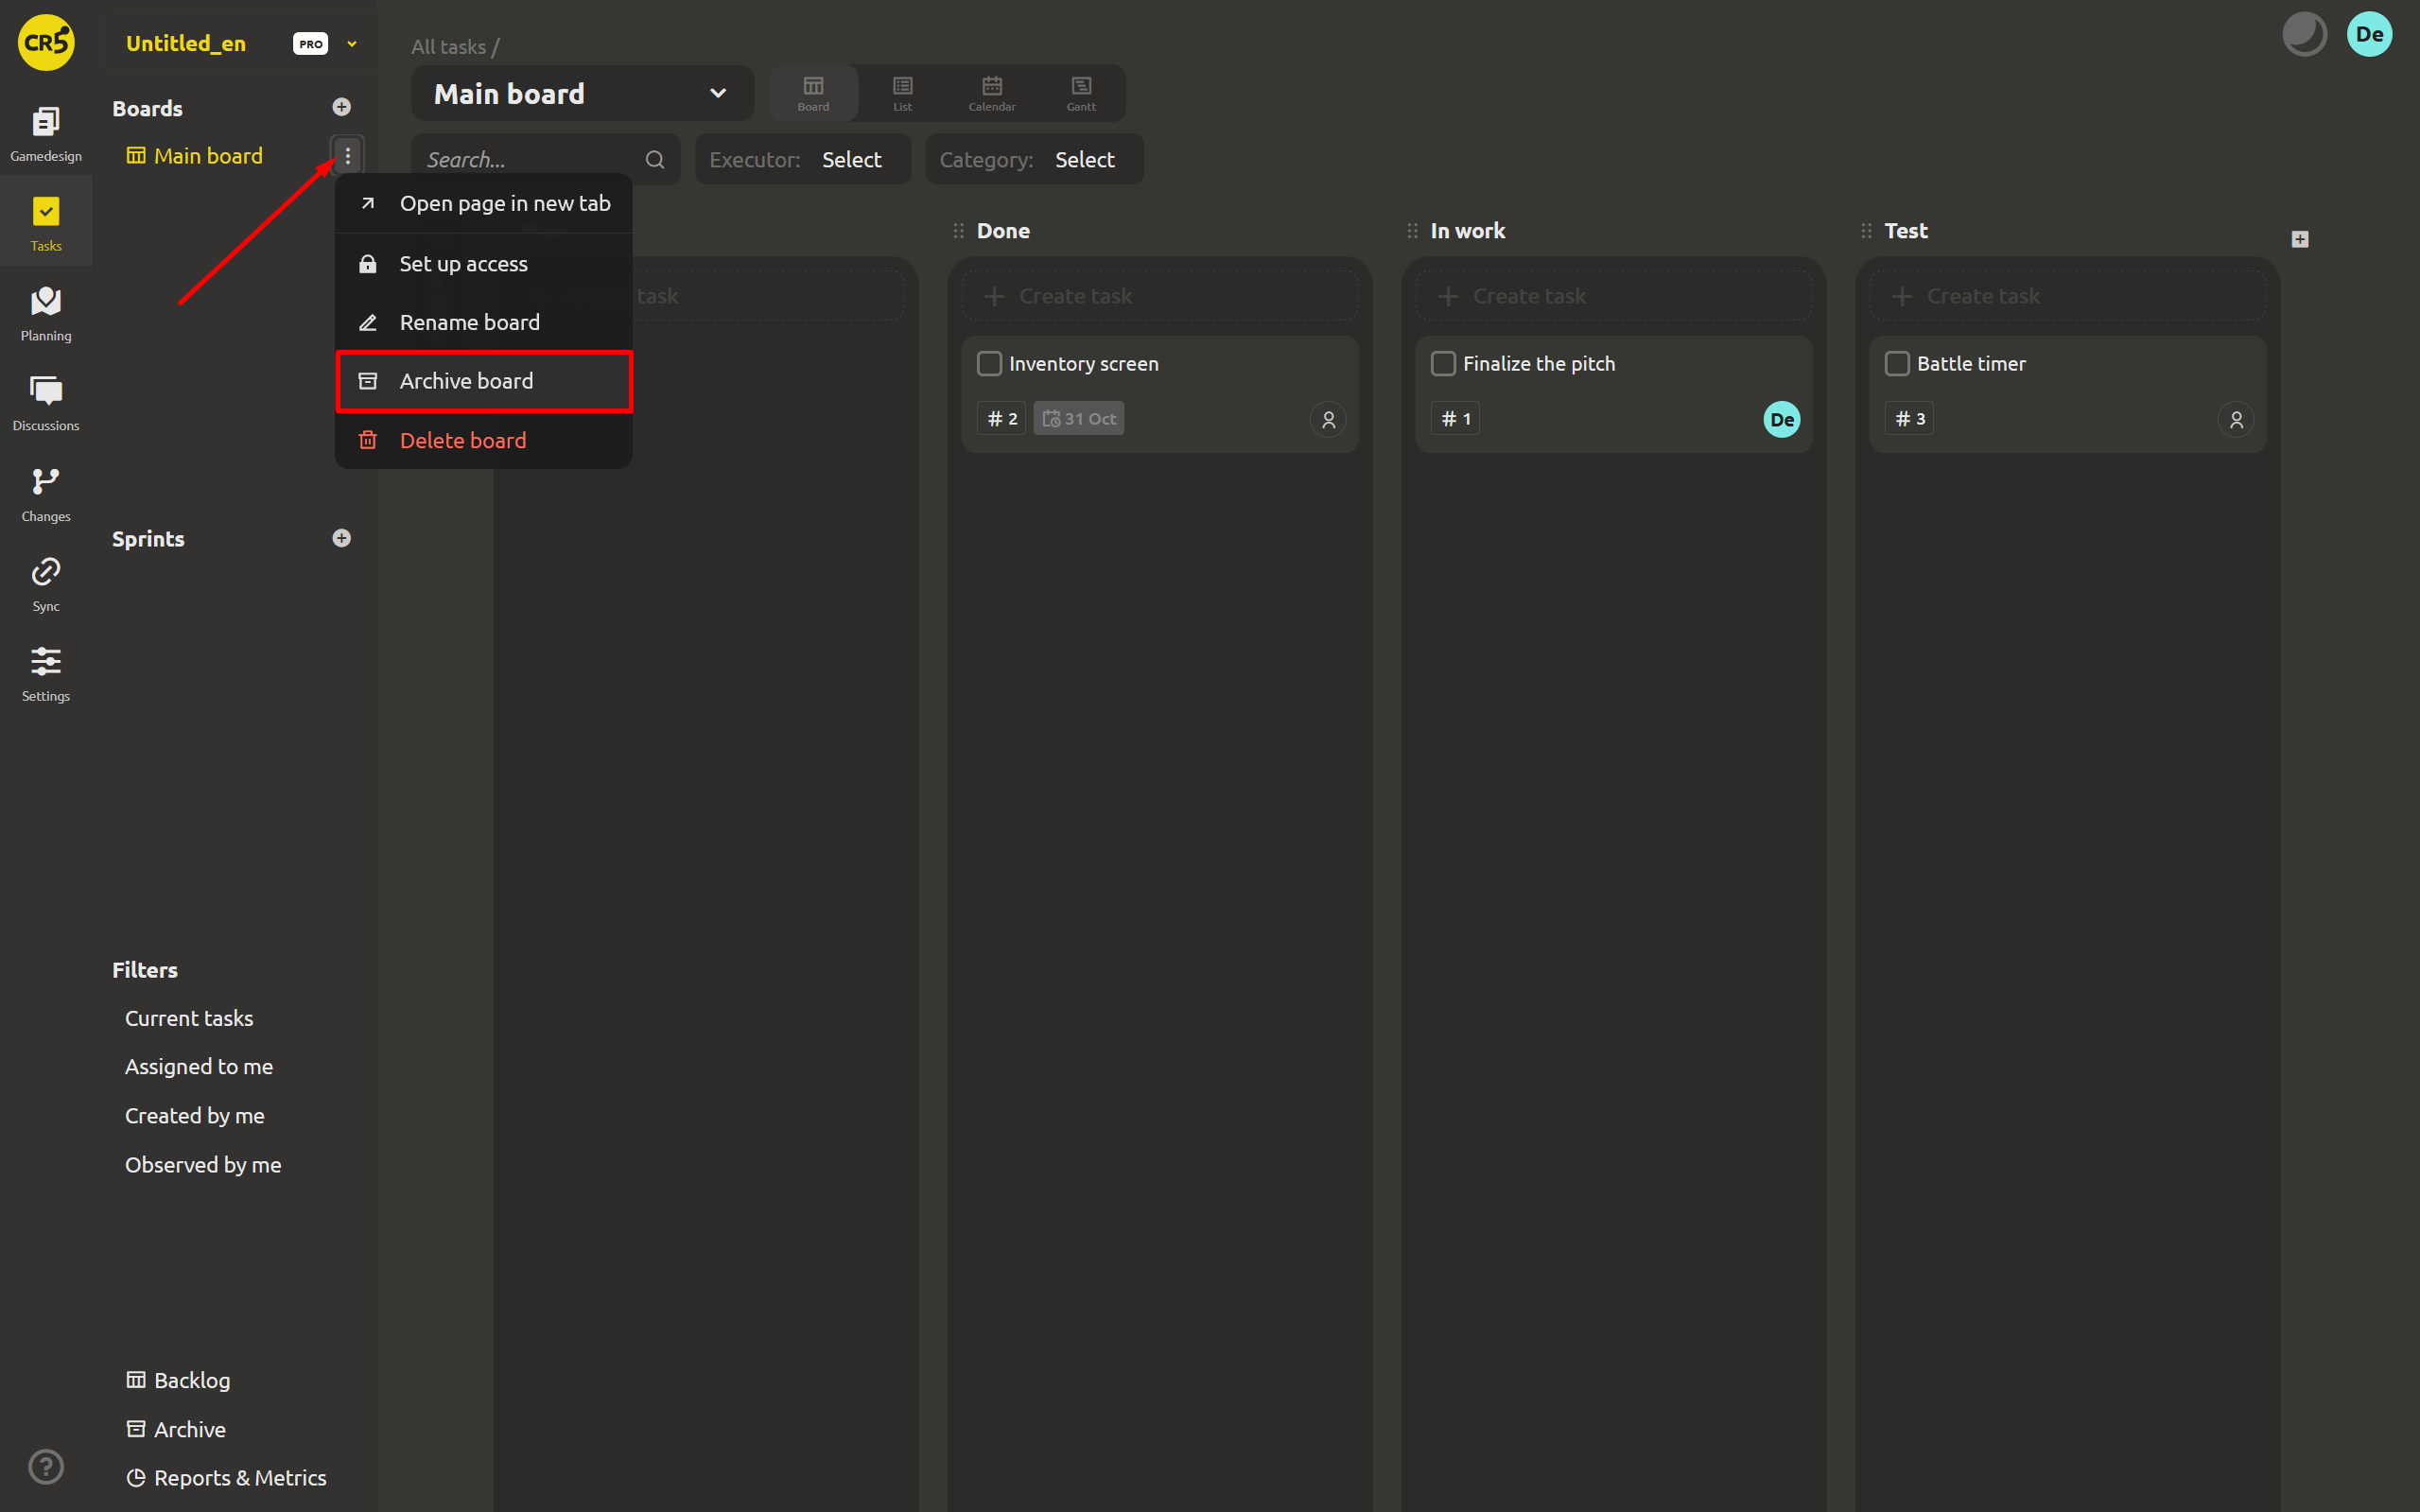The height and width of the screenshot is (1512, 2420).
Task: Check the Battle timer task checkbox
Action: (x=1897, y=364)
